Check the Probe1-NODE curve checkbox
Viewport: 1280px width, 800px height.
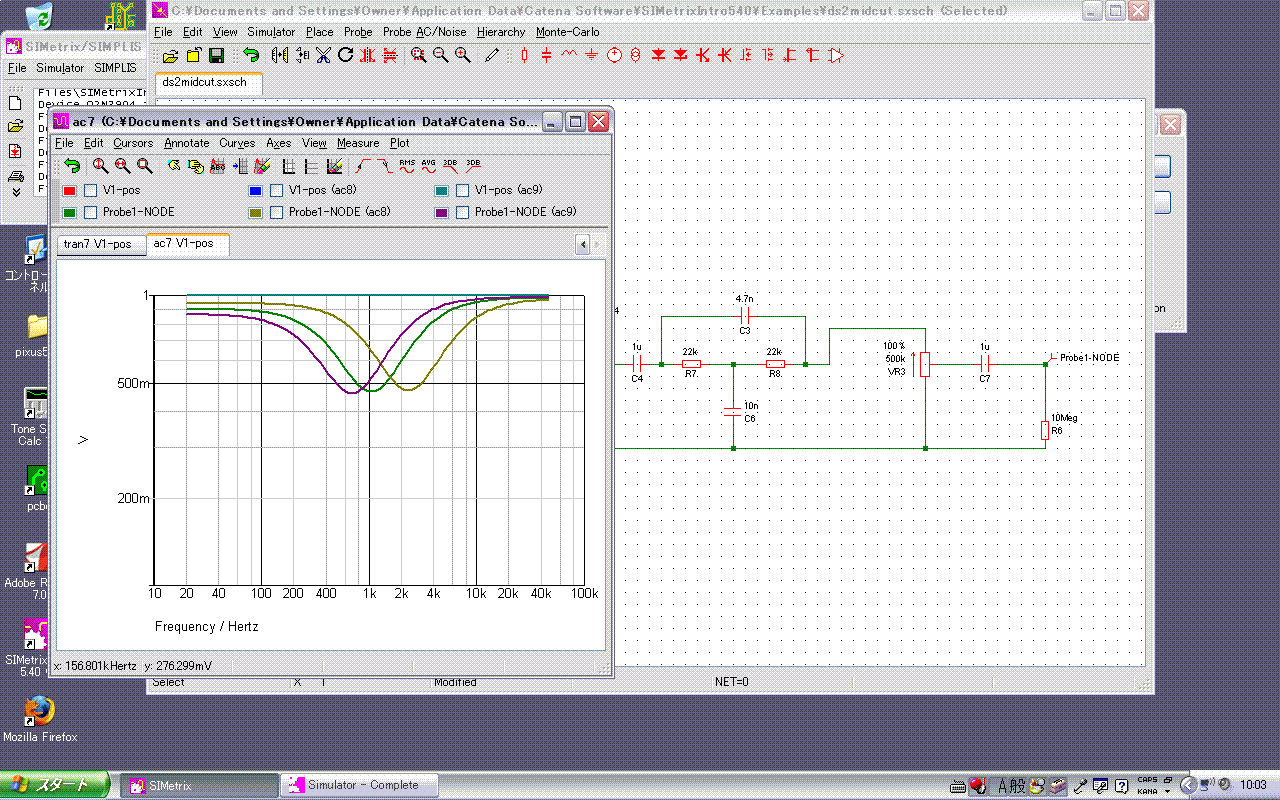click(x=91, y=212)
